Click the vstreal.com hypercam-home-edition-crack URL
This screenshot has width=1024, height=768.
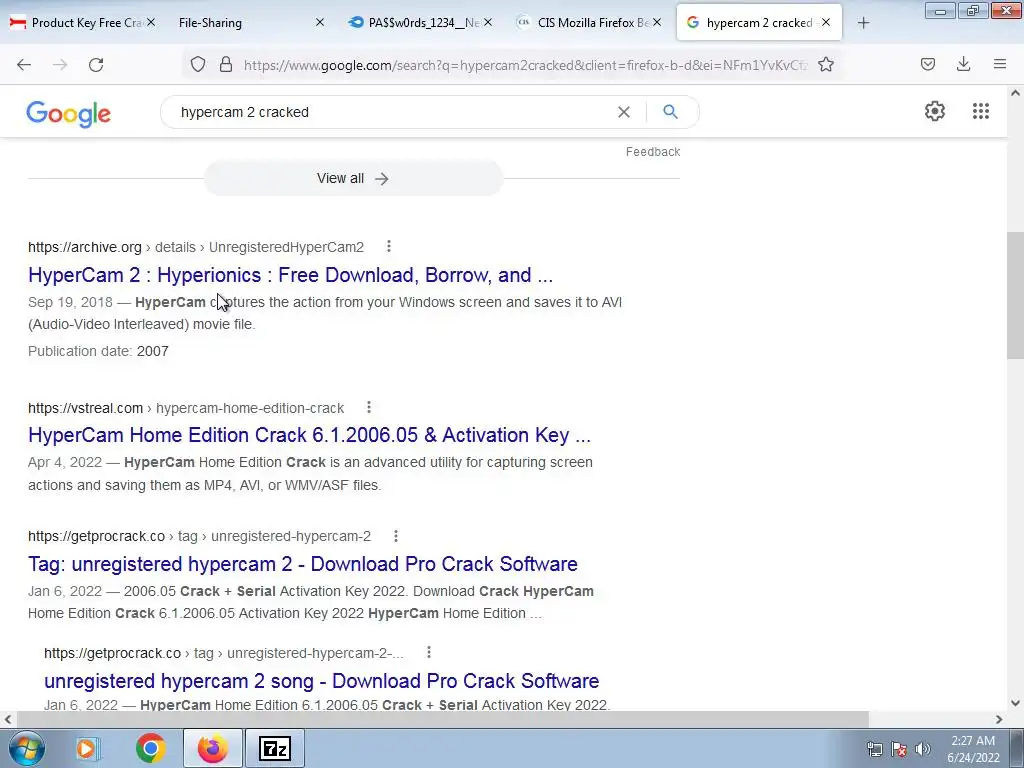pos(186,408)
